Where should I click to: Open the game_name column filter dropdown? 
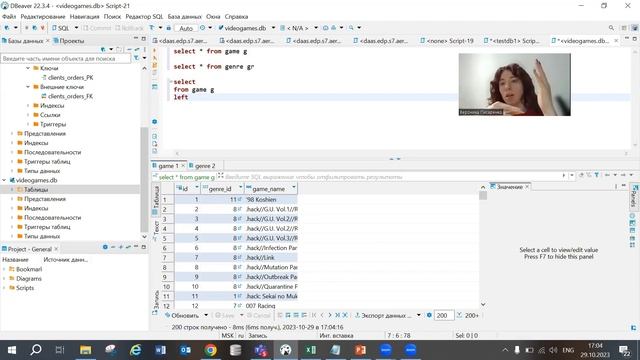point(293,188)
